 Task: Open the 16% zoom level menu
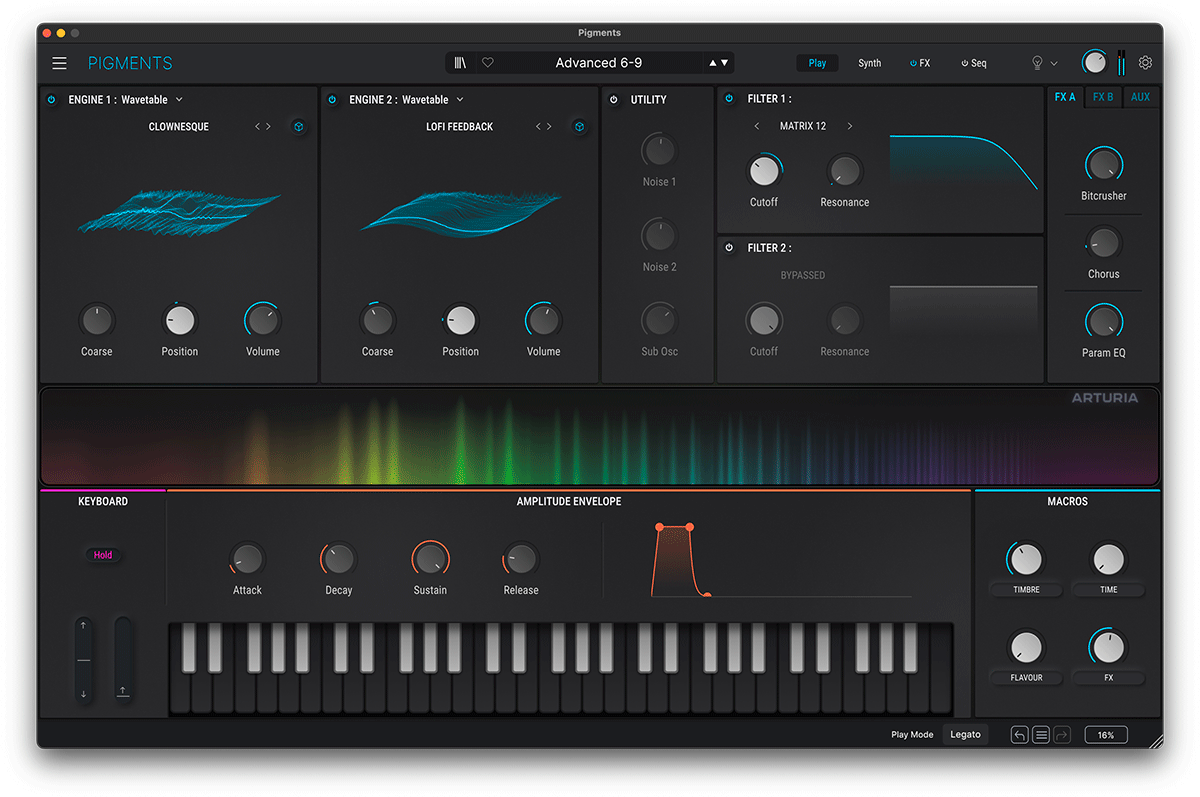pos(1106,735)
